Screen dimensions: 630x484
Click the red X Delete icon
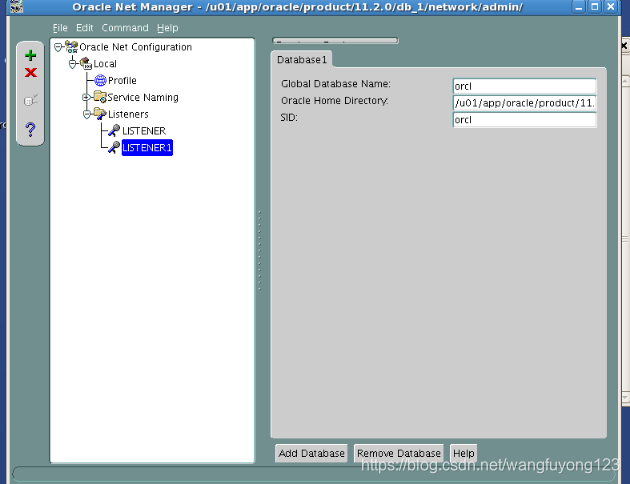click(31, 73)
